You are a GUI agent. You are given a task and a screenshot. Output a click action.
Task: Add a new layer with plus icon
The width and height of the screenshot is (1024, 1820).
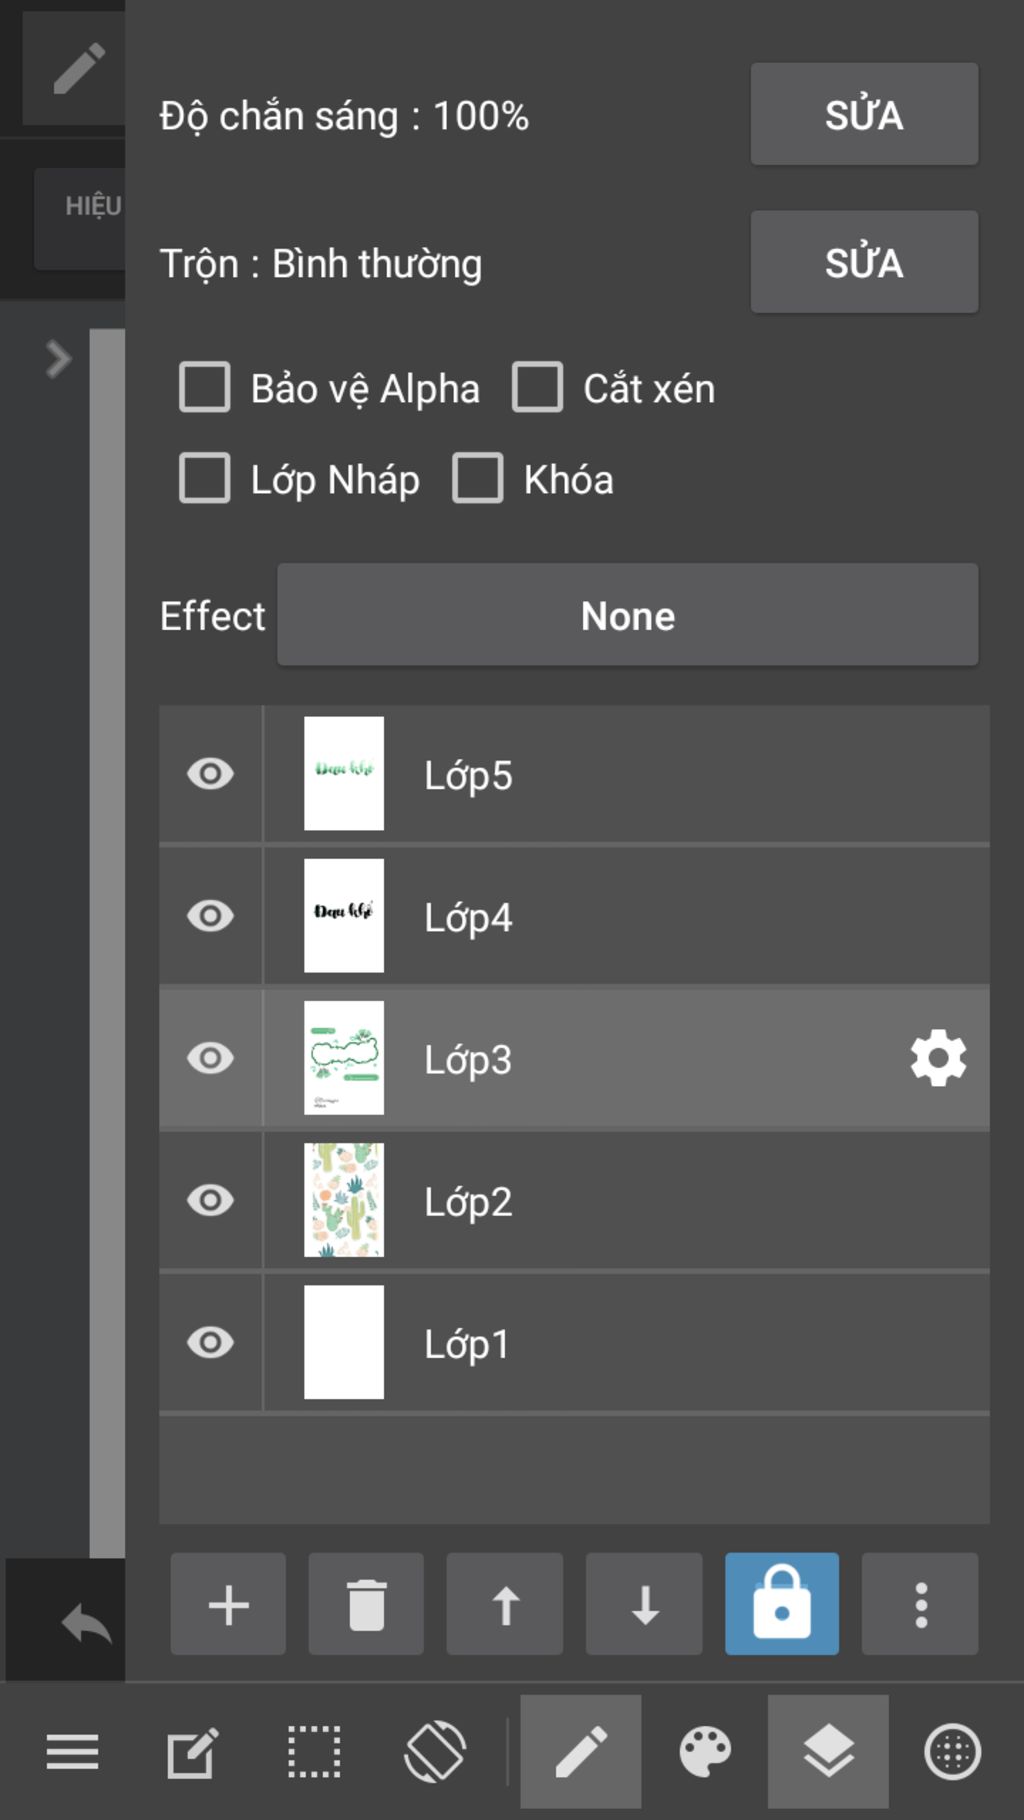(x=228, y=1604)
